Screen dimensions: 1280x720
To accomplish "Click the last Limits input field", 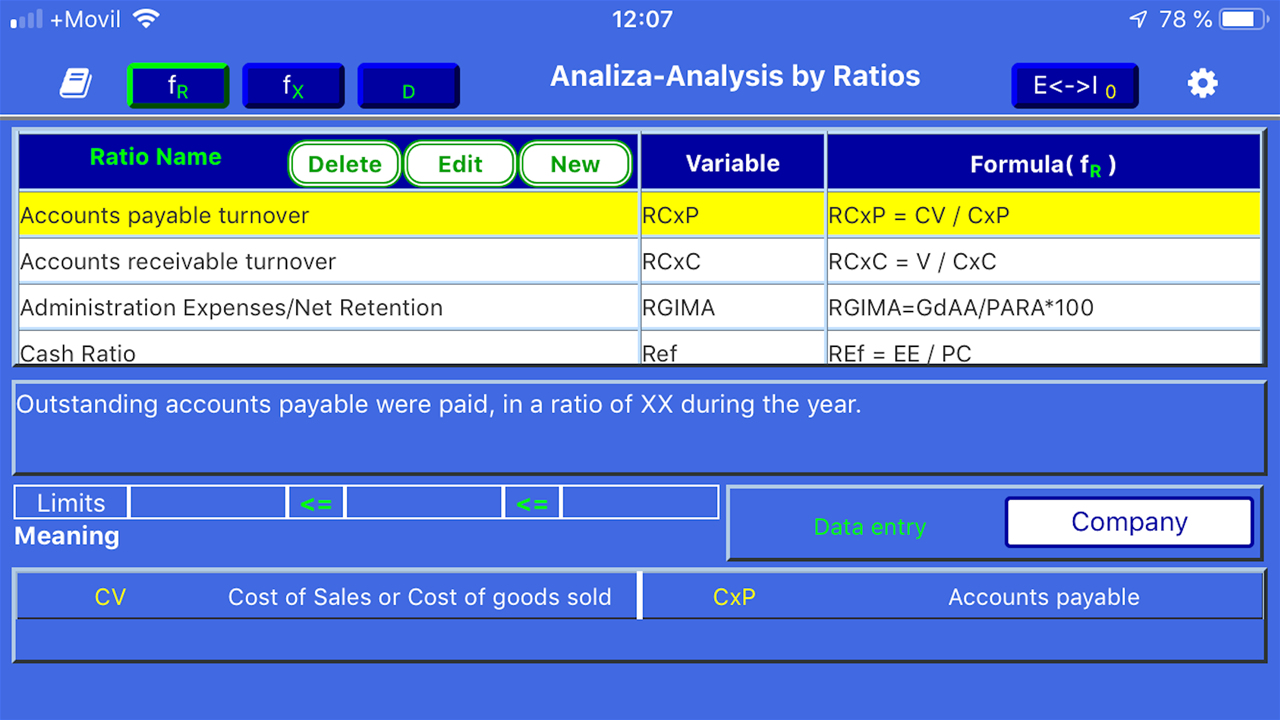I will coord(640,502).
